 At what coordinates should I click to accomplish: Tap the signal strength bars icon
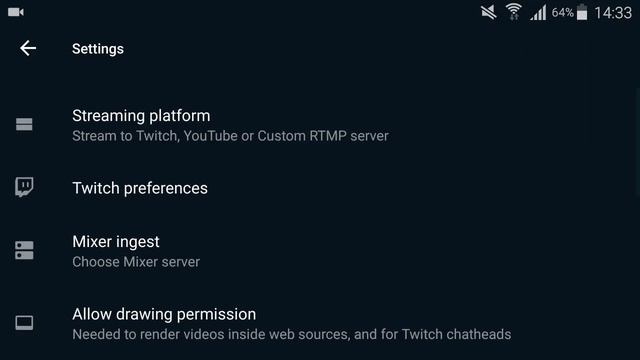click(x=538, y=13)
